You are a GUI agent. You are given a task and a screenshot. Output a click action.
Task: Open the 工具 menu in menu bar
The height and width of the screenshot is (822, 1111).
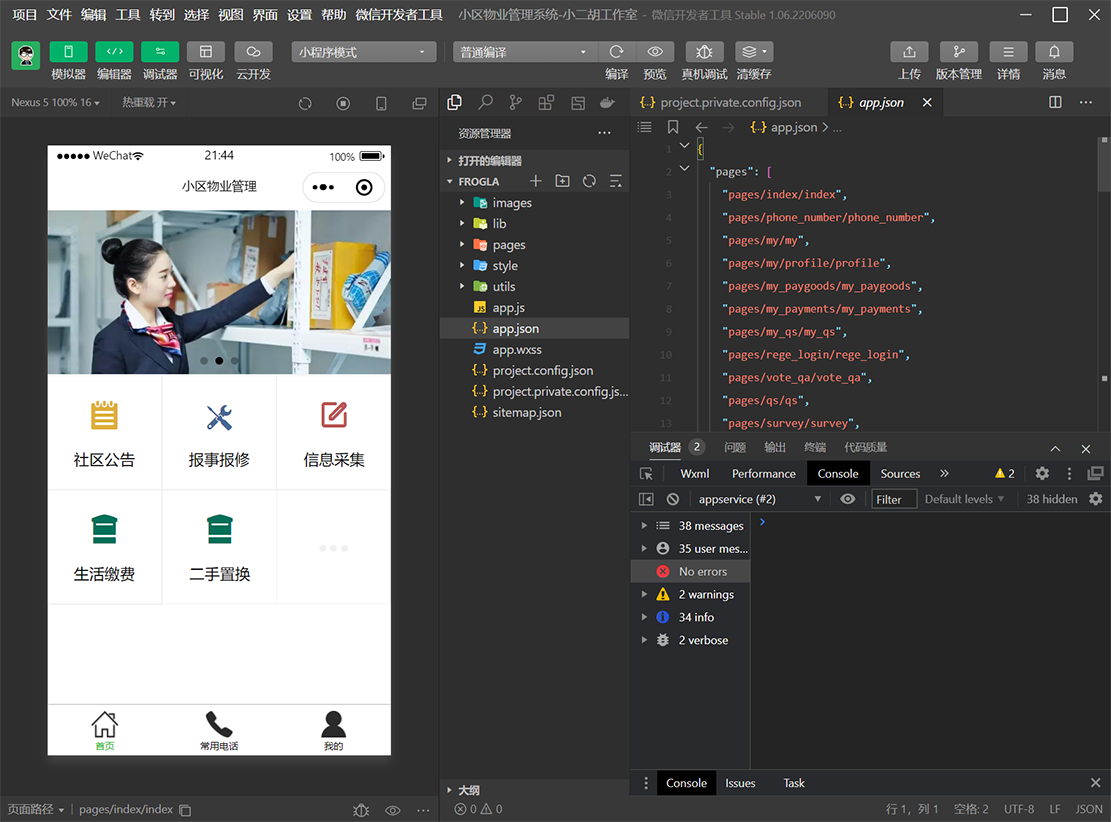click(128, 15)
